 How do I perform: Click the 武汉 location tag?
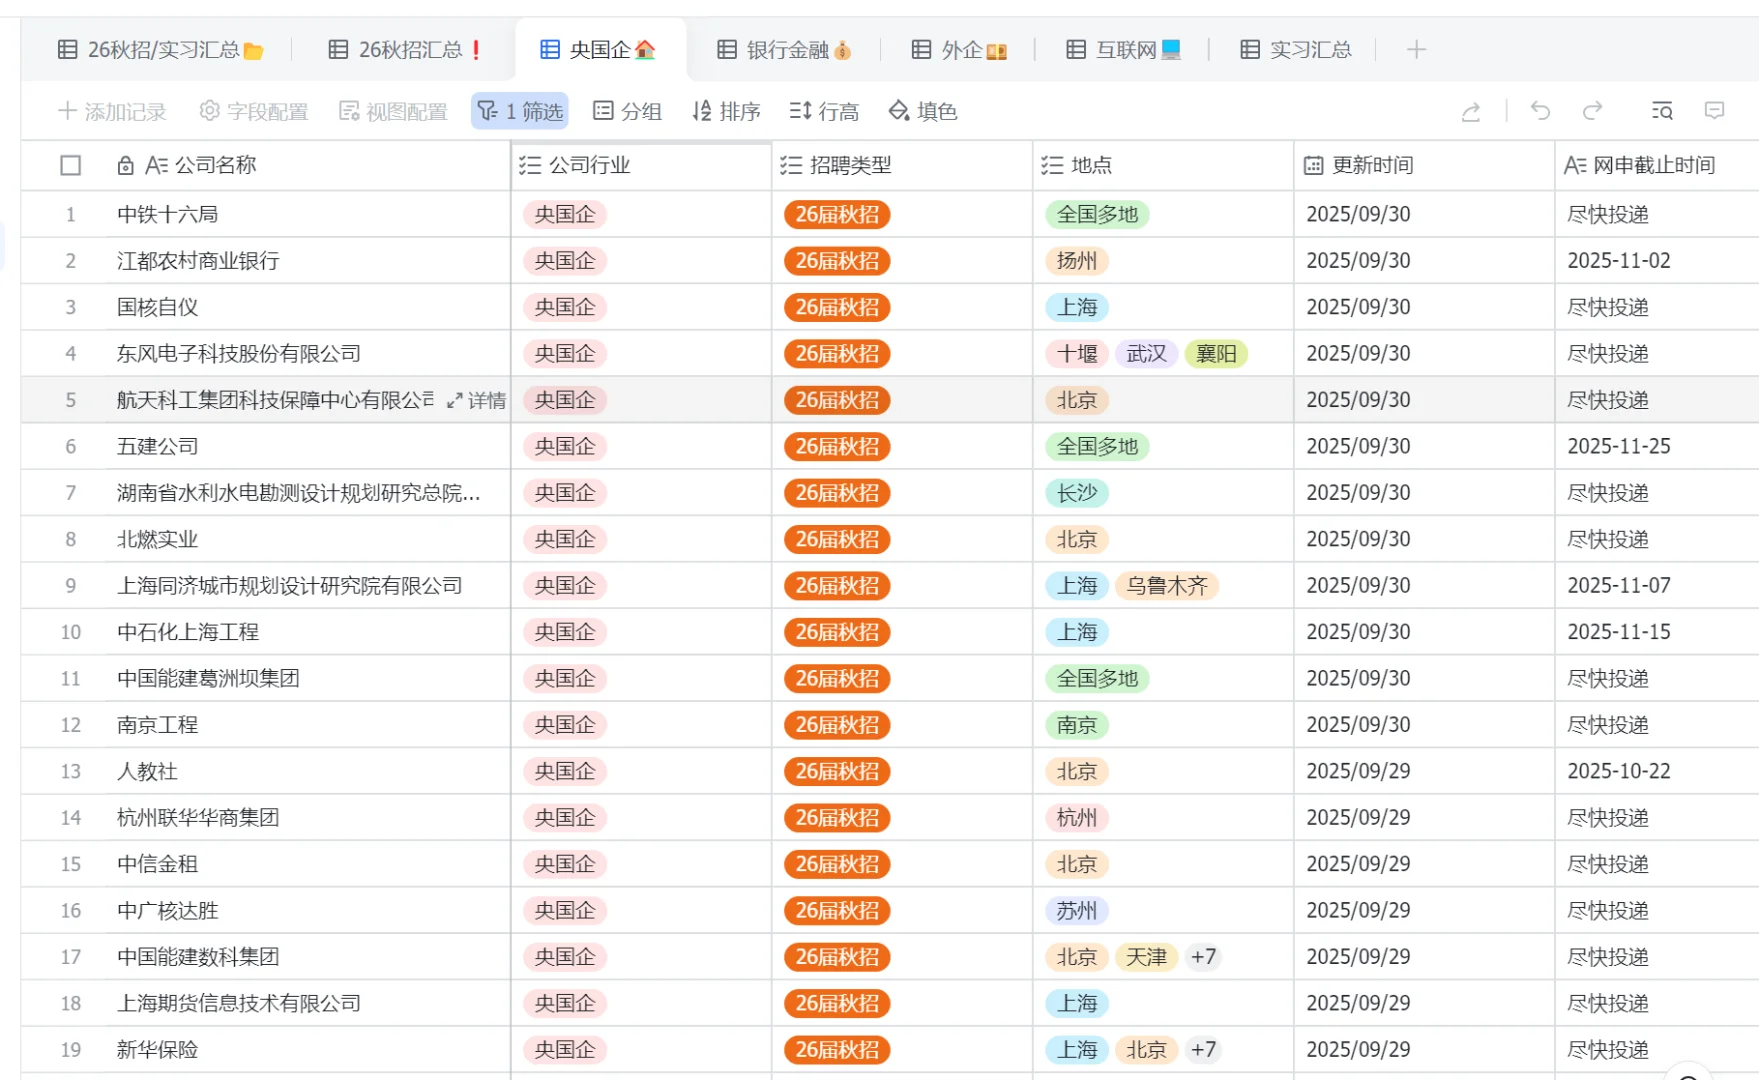tap(1146, 354)
